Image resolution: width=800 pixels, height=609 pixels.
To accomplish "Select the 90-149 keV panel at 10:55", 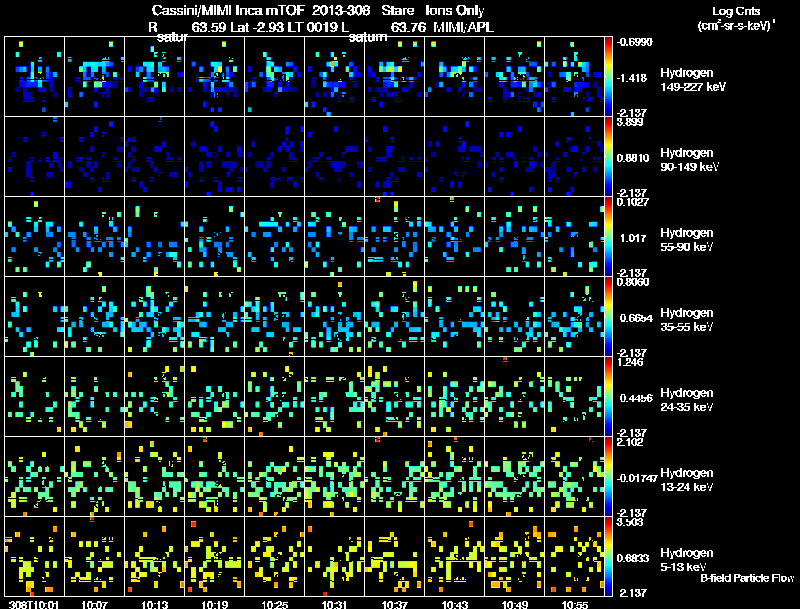I will [x=574, y=157].
